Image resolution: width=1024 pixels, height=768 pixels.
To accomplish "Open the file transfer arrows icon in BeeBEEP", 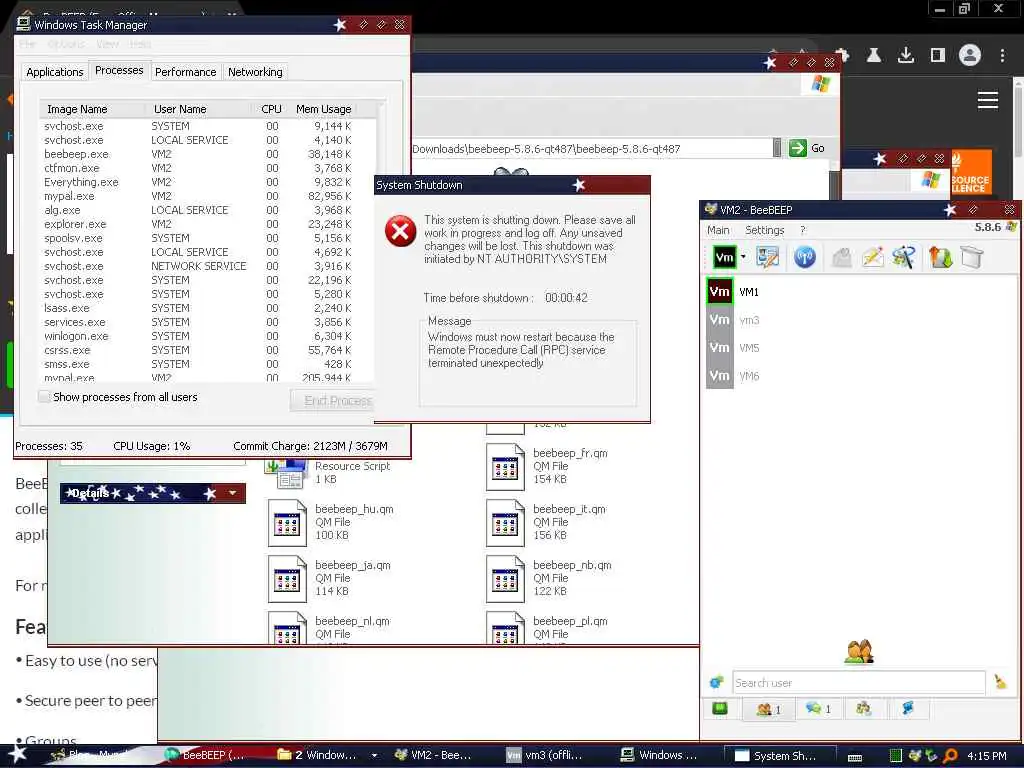I will pyautogui.click(x=940, y=257).
